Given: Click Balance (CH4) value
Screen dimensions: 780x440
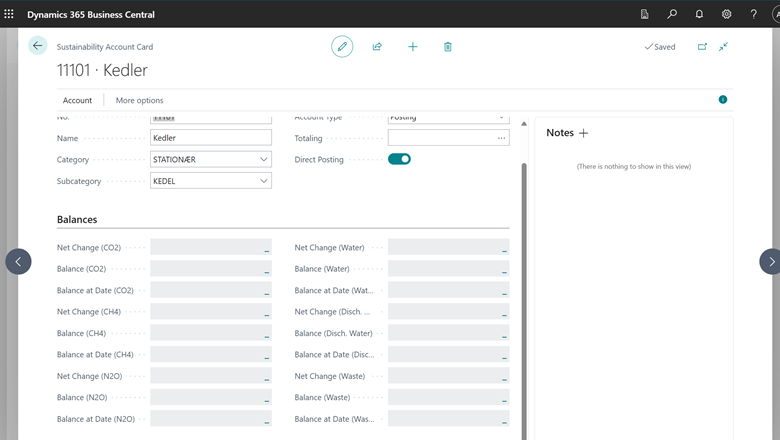Looking at the screenshot, I should click(x=211, y=333).
